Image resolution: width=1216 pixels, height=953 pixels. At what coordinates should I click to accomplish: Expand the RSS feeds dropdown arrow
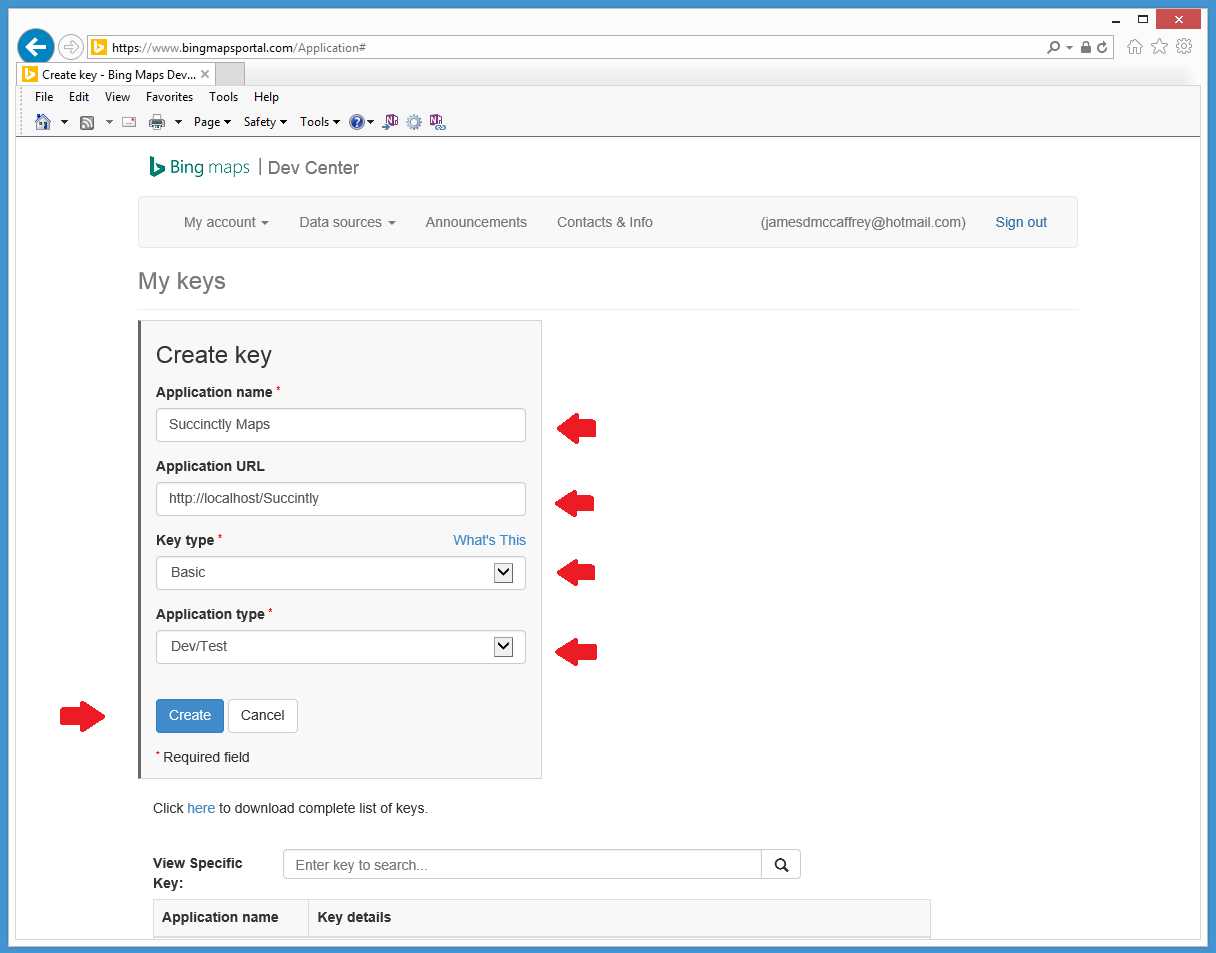pyautogui.click(x=109, y=122)
